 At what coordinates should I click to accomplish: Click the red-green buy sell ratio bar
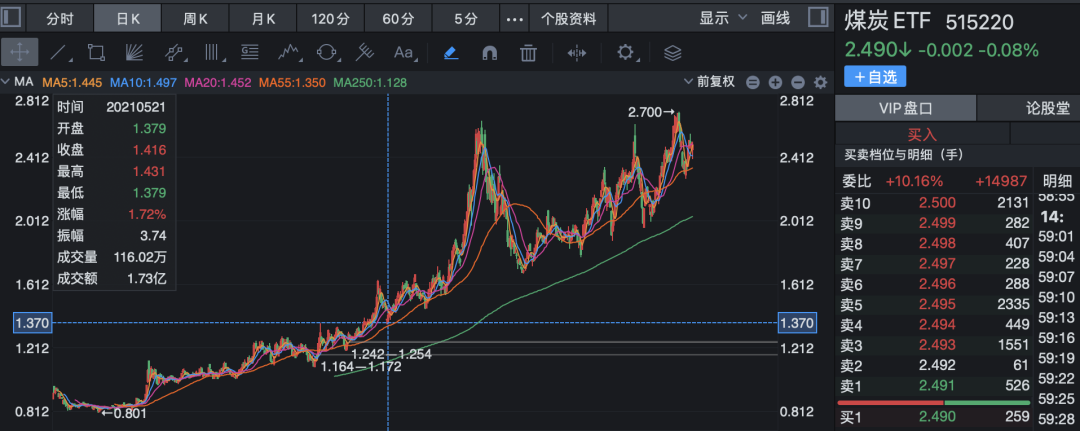point(933,402)
